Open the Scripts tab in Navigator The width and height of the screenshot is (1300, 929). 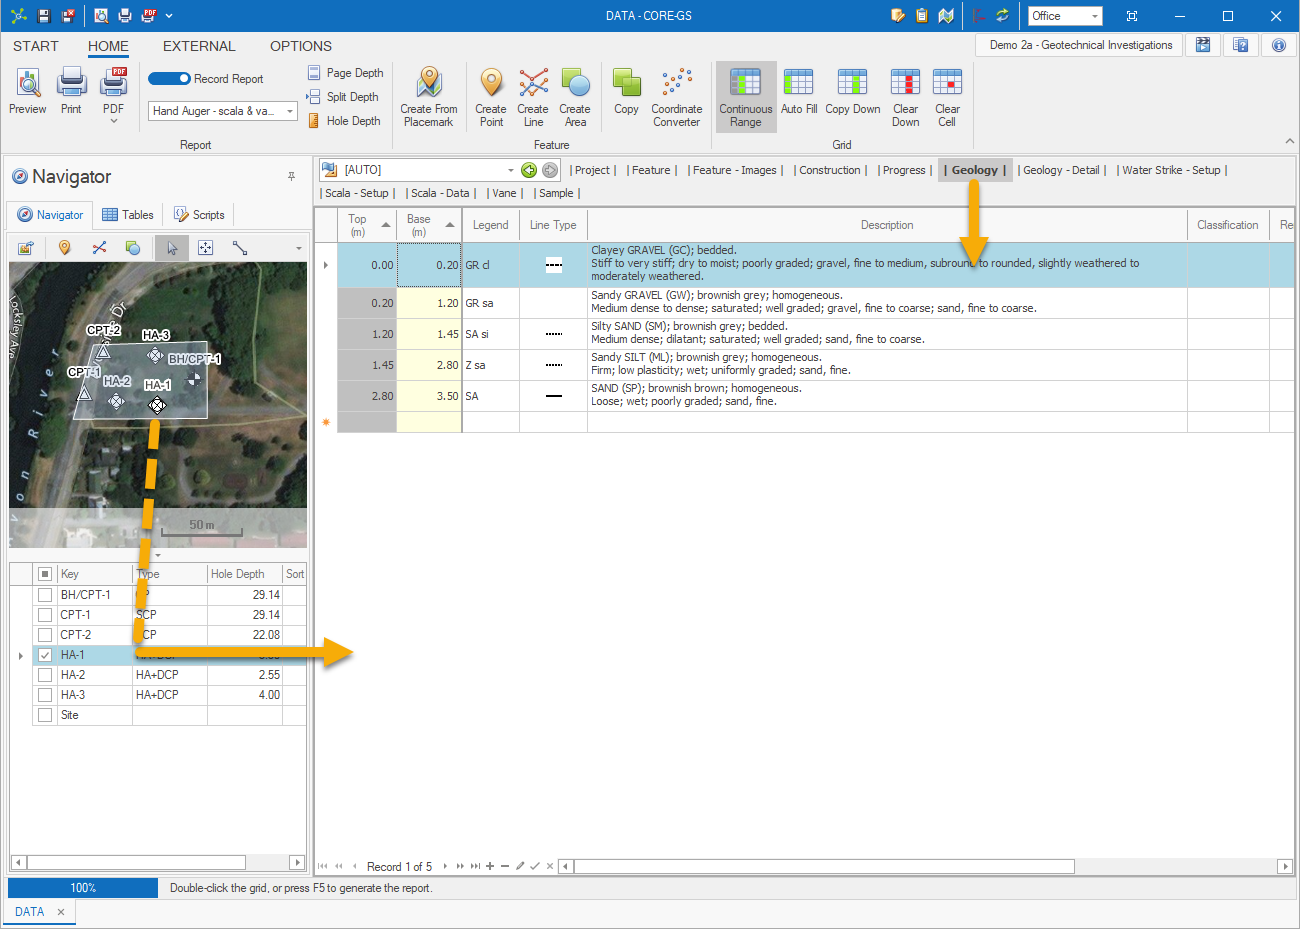coord(199,215)
